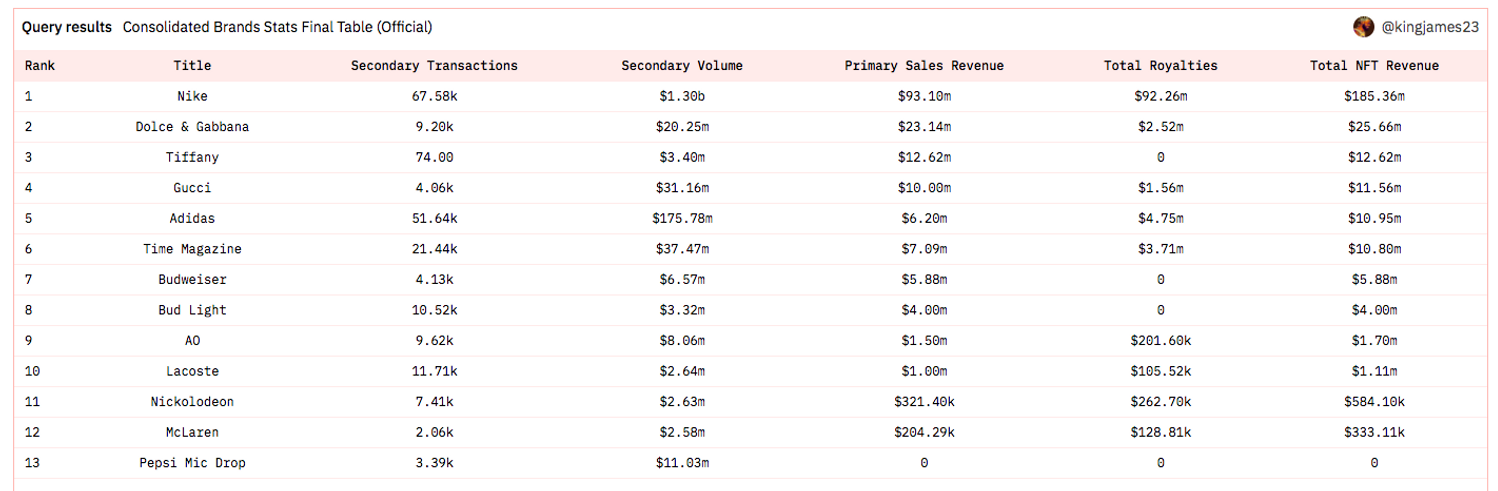Sort by Total Royalties column header
This screenshot has width=1498, height=491.
tap(1160, 66)
